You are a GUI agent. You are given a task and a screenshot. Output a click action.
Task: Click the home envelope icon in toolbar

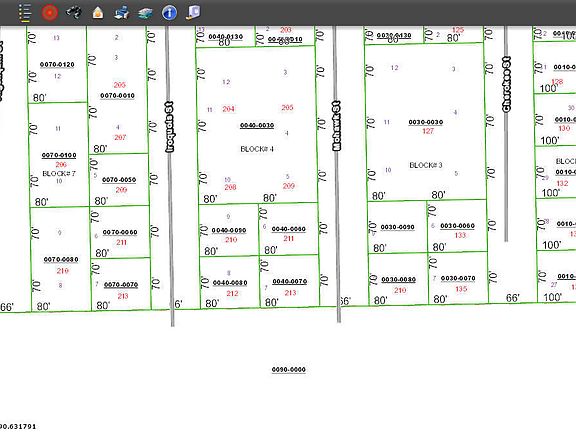point(98,13)
